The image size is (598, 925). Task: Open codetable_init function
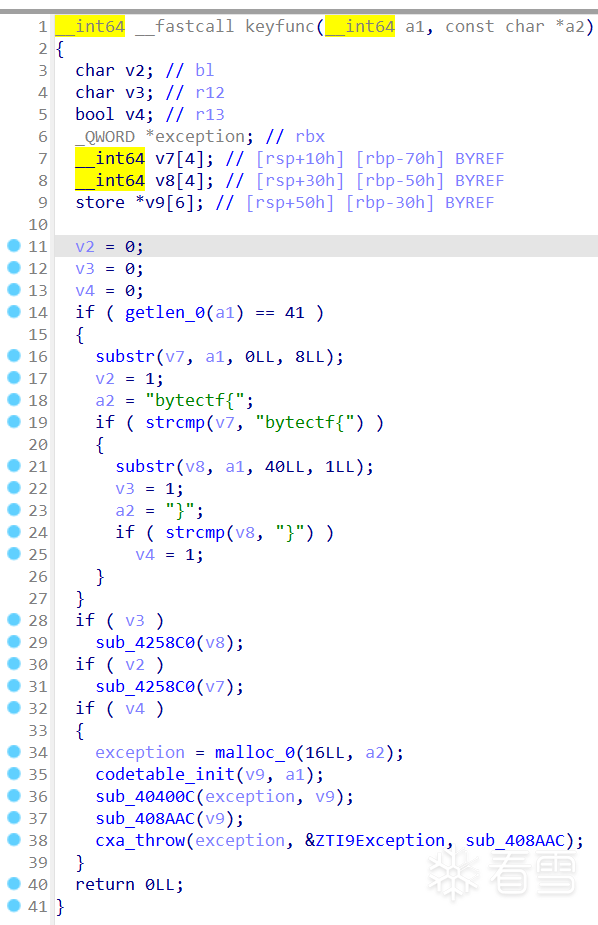point(165,775)
